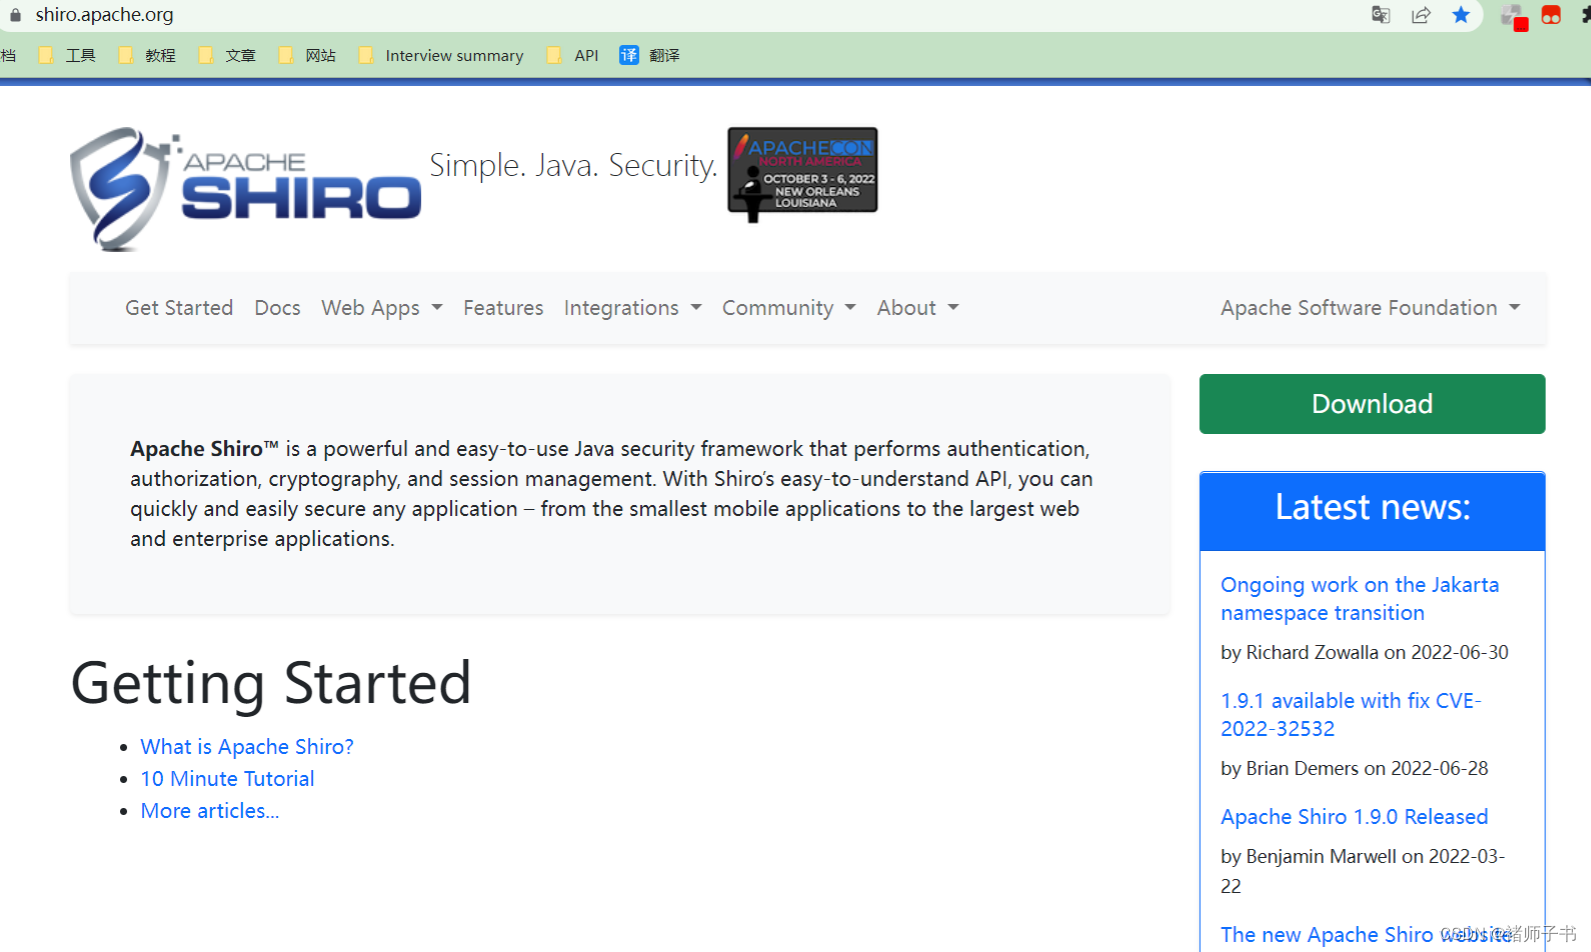The image size is (1591, 952).
Task: Open the Docs nav item
Action: point(277,308)
